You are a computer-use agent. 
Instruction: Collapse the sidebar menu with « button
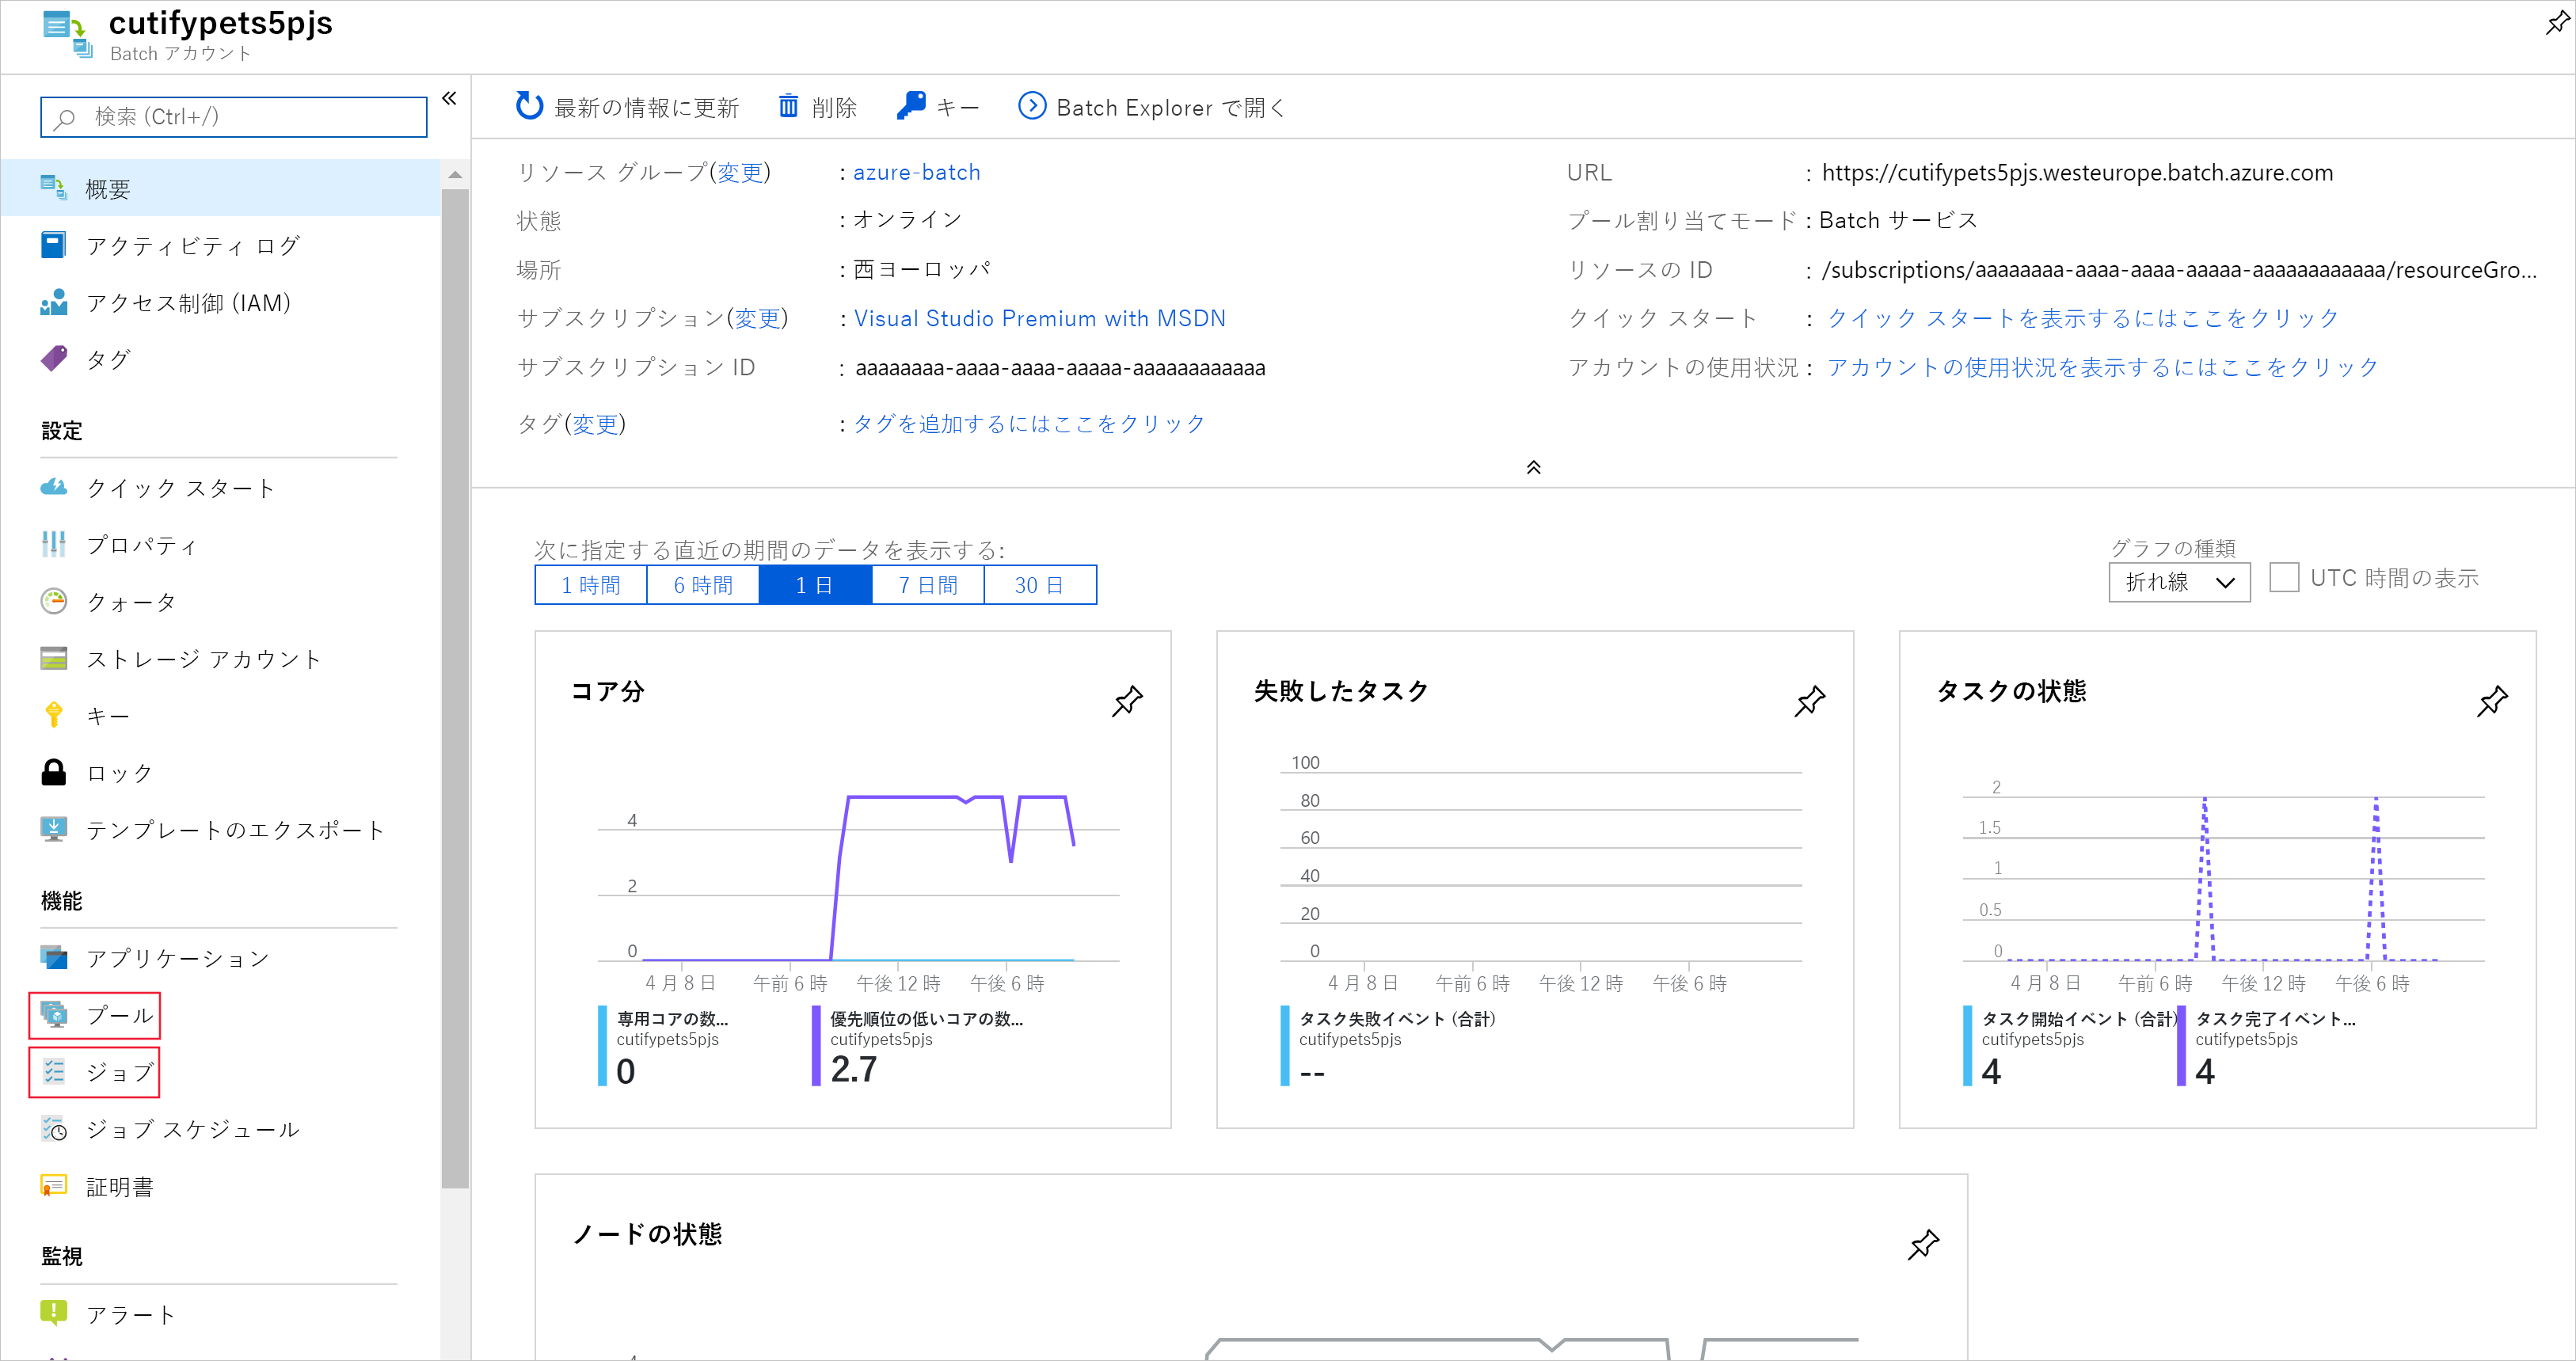449,98
